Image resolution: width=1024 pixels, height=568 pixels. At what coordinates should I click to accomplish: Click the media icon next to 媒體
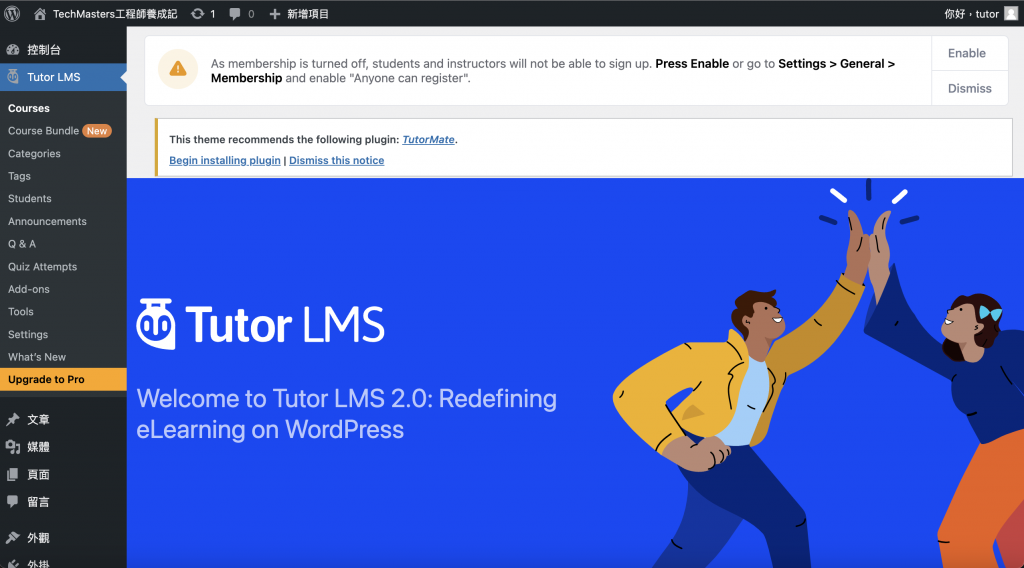point(13,447)
